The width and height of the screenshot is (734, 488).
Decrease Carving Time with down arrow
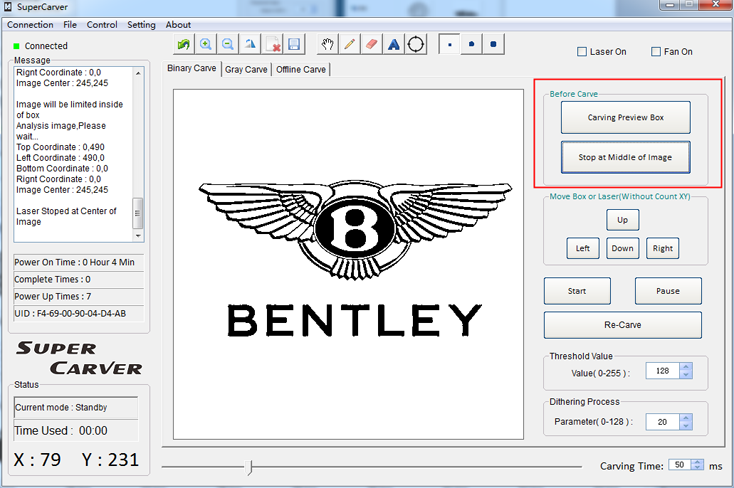point(697,467)
